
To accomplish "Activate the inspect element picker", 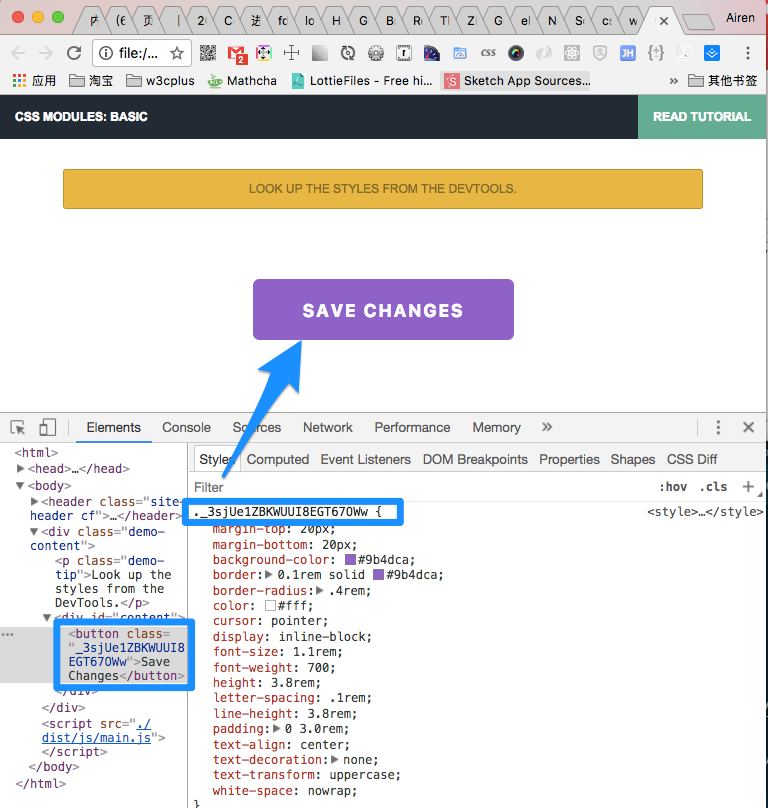I will coord(18,428).
